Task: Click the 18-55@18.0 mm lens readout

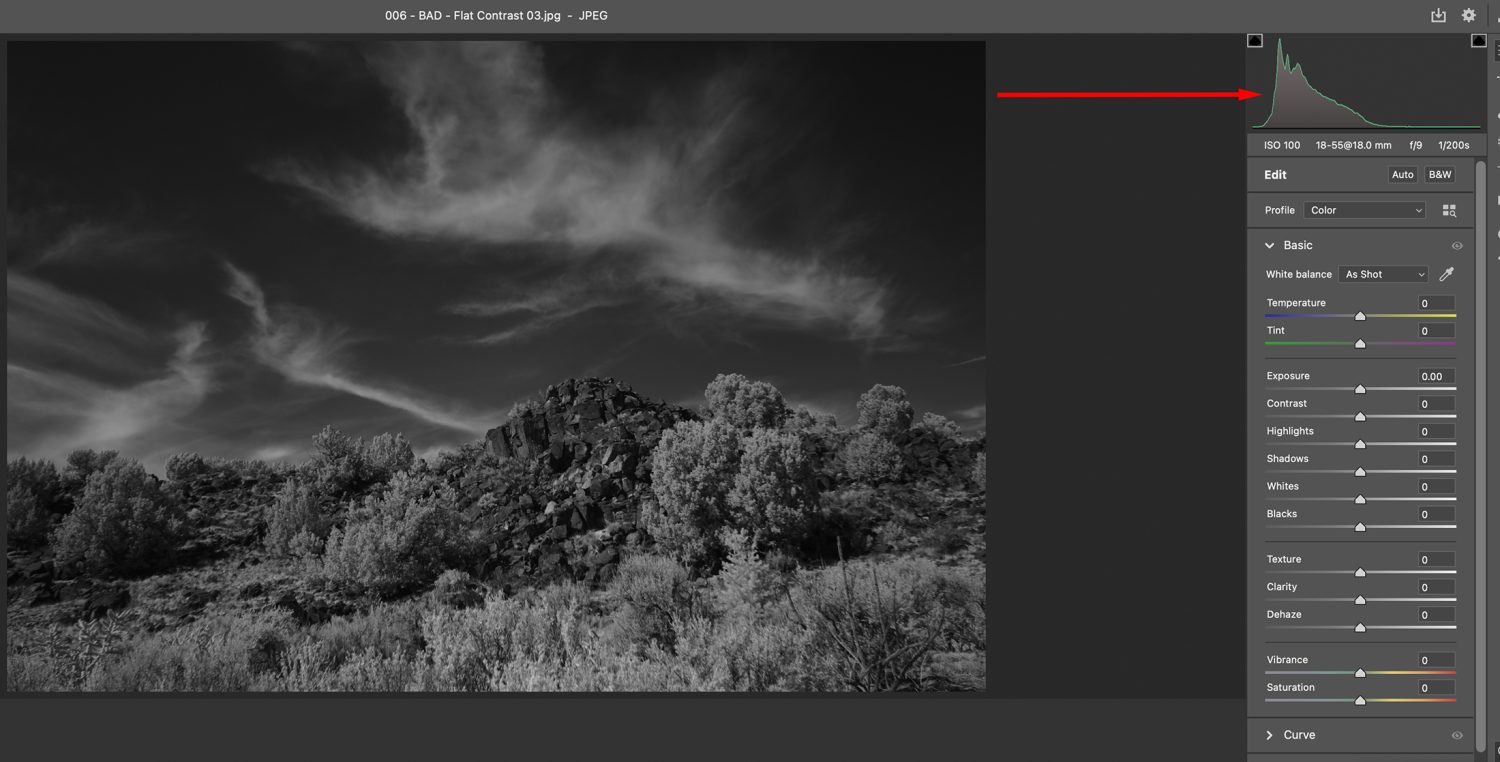Action: 1354,146
